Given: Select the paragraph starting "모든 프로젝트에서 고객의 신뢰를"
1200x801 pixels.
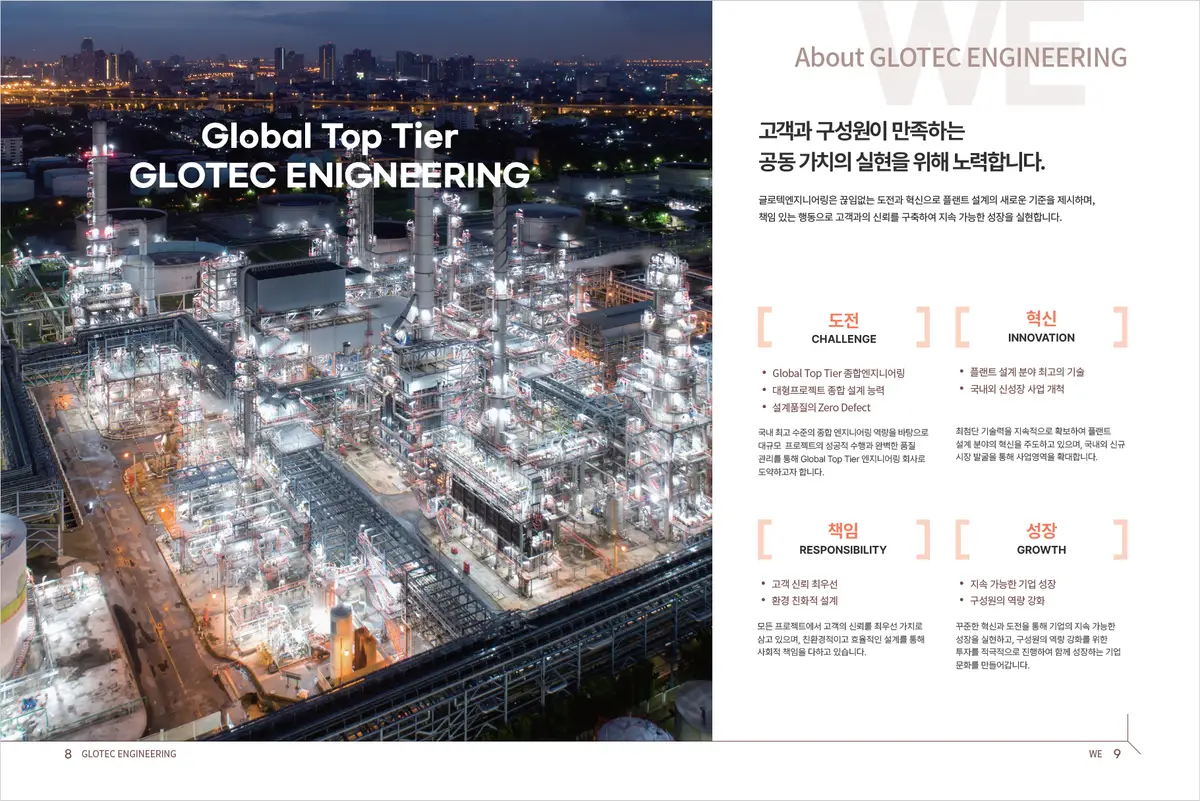Looking at the screenshot, I should (x=842, y=639).
